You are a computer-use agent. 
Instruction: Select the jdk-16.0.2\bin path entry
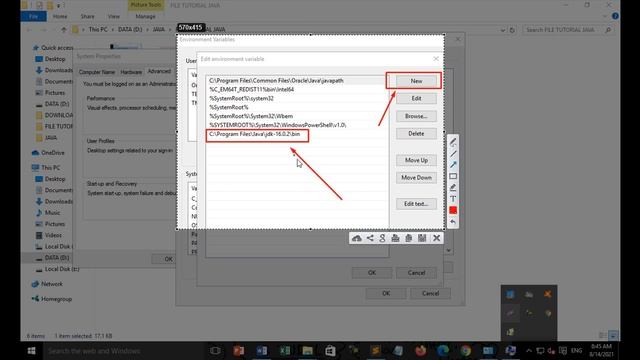click(297, 134)
